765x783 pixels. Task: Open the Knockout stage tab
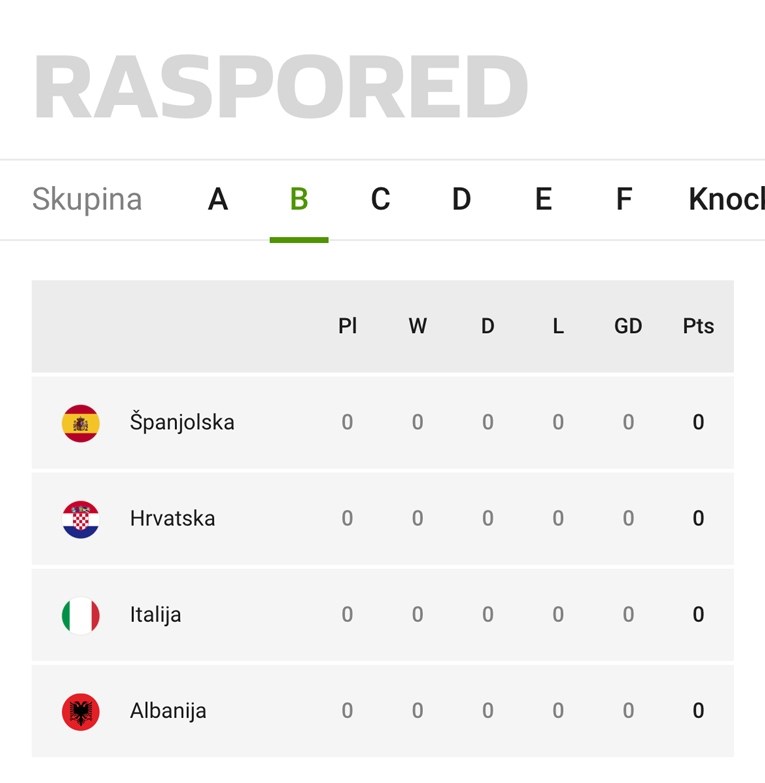727,199
